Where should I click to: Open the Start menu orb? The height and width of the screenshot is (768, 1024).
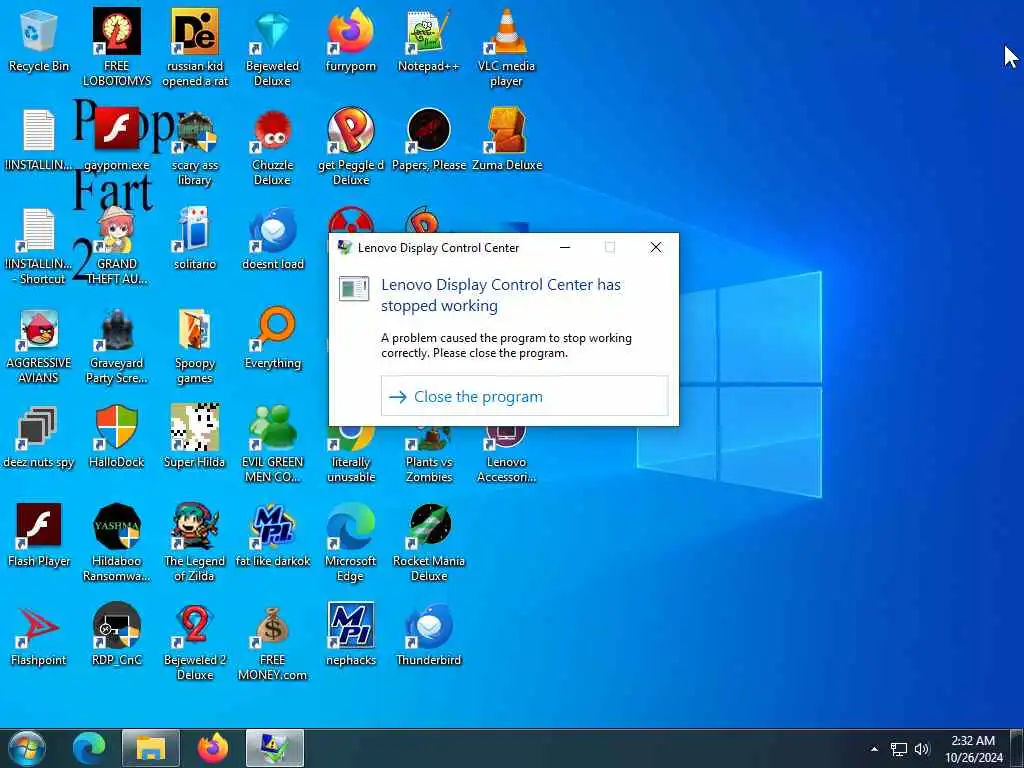(27, 748)
